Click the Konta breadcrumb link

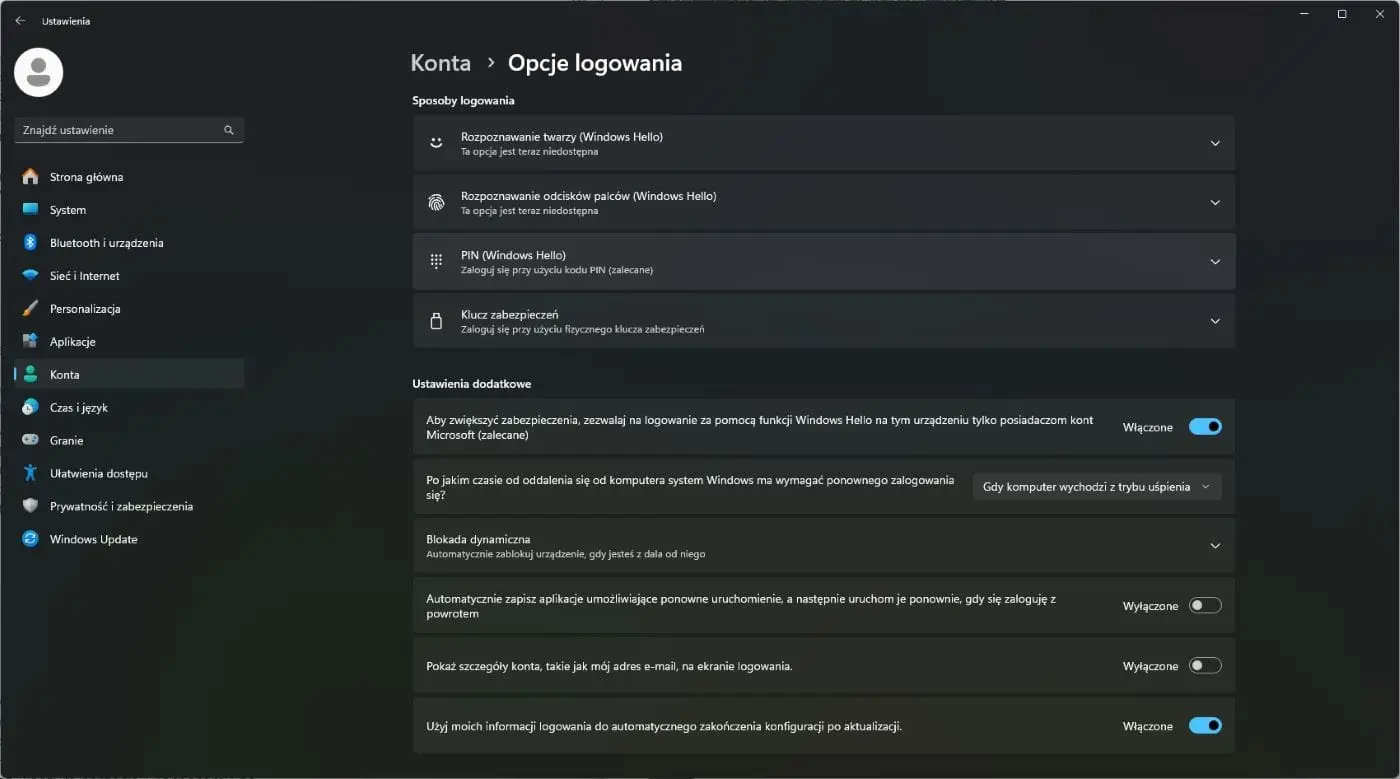441,63
